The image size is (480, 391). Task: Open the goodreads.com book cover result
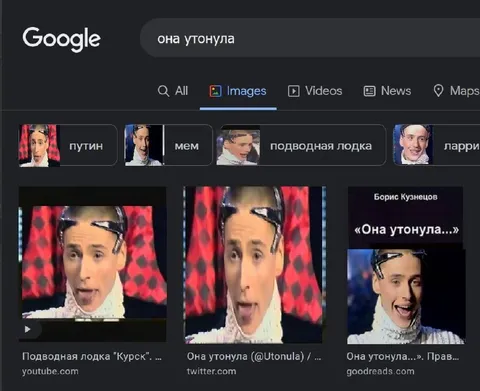406,266
